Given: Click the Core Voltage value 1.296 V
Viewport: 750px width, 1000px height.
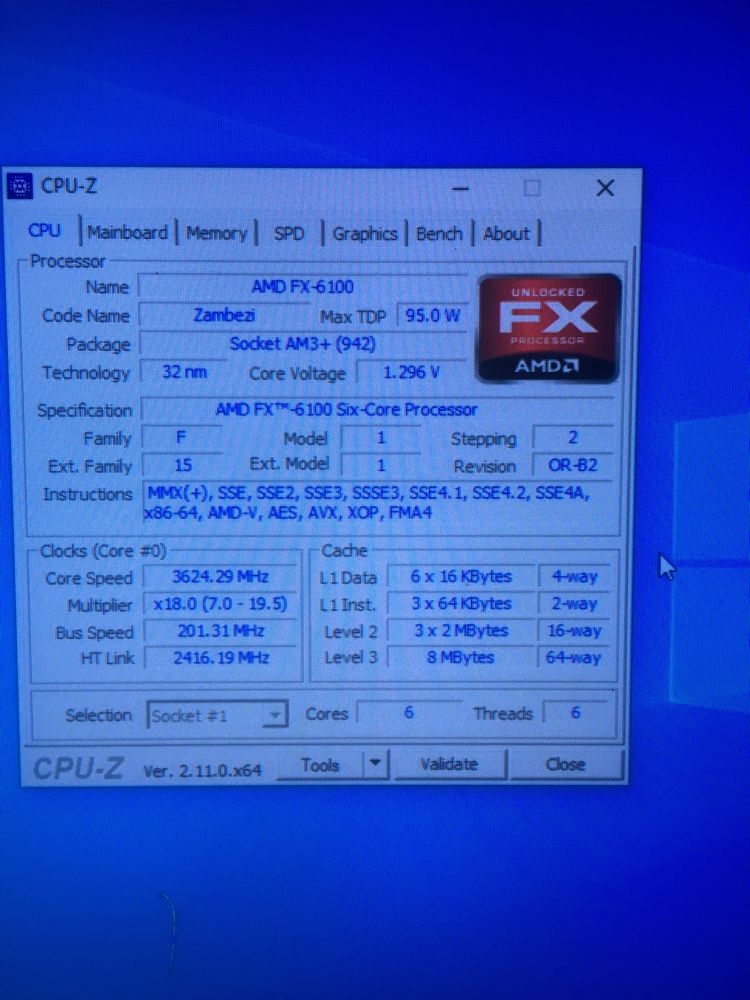Looking at the screenshot, I should 411,372.
